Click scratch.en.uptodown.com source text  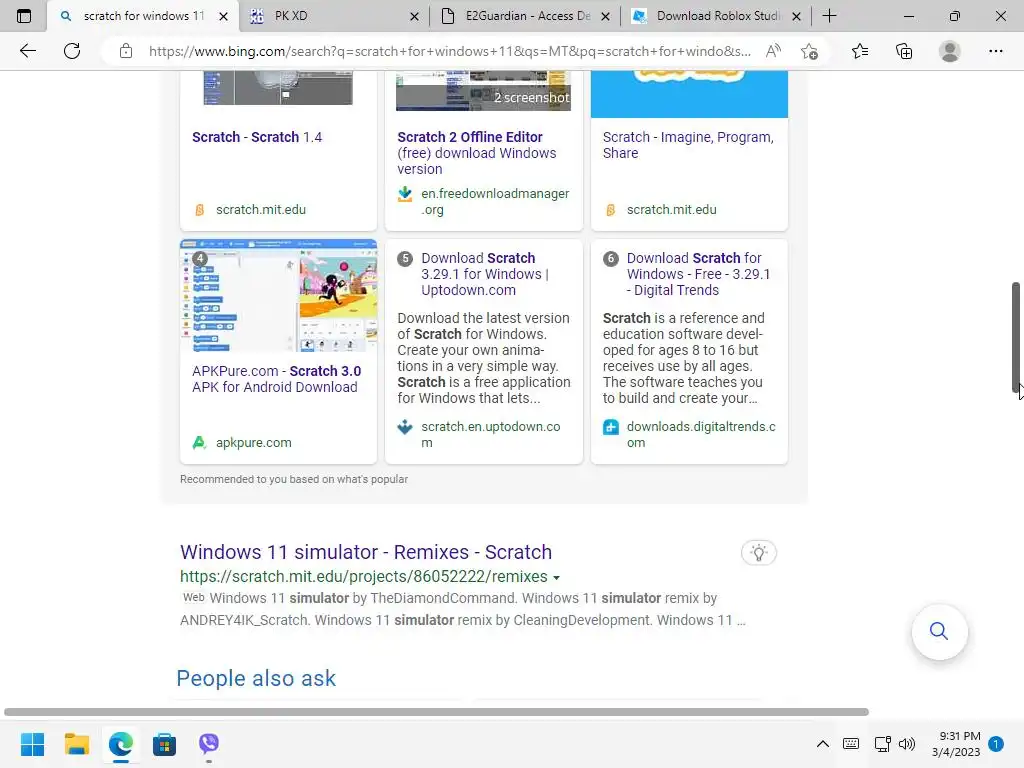(490, 434)
